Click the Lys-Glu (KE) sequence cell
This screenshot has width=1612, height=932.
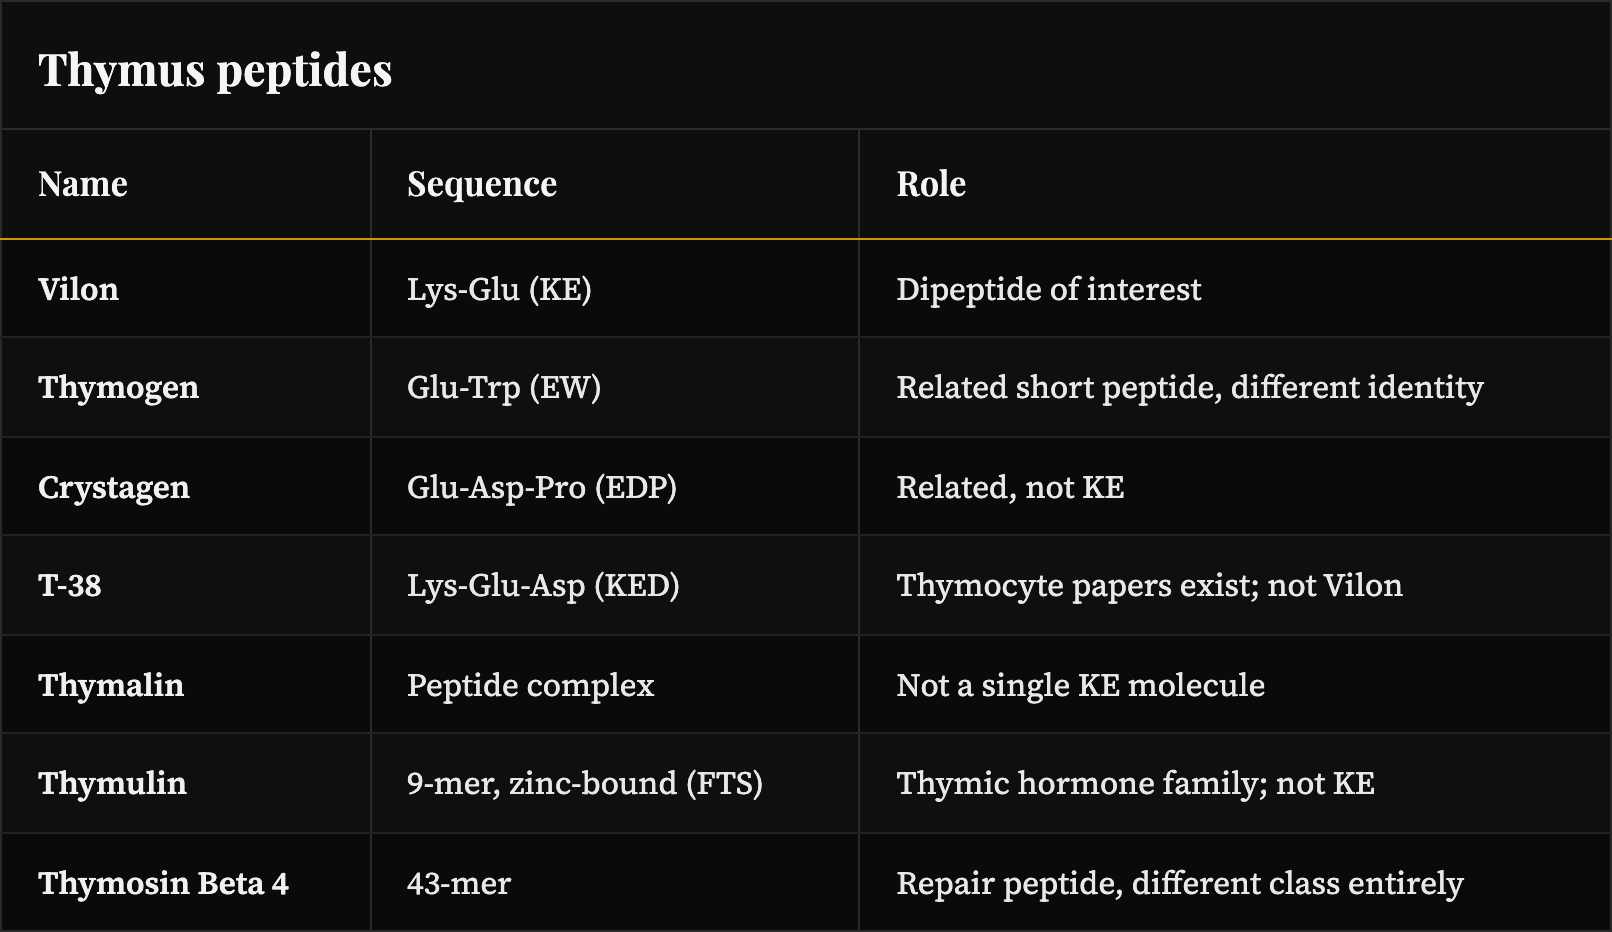point(615,289)
